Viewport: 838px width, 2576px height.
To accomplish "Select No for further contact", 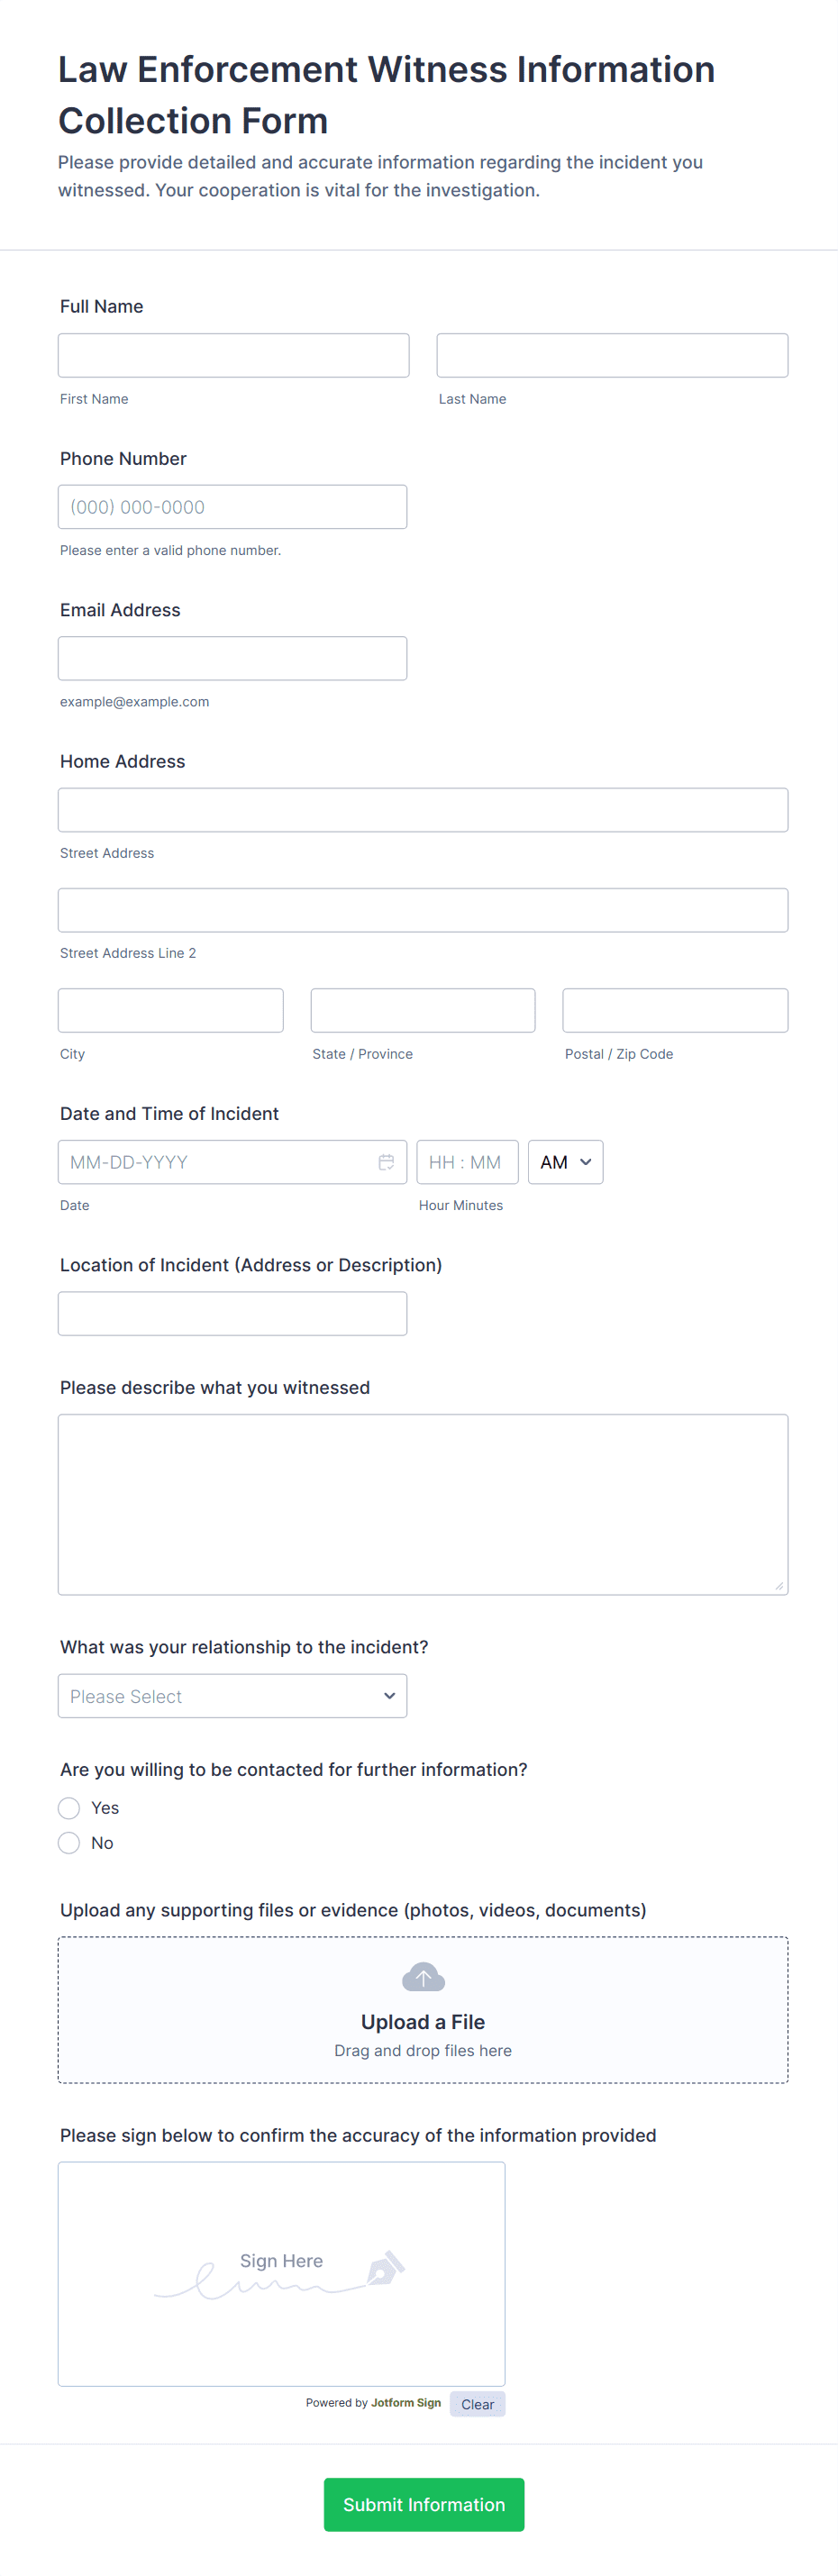I will (x=69, y=1843).
